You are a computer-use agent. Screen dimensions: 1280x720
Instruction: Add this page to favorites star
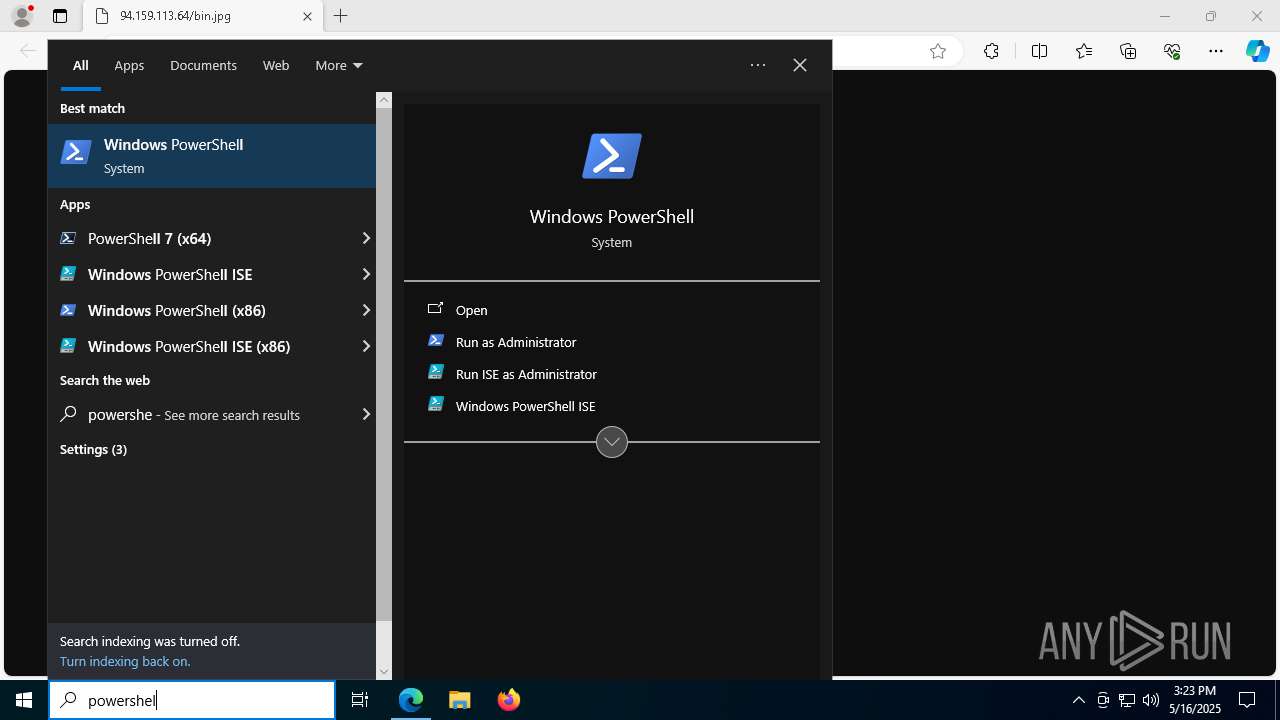pyautogui.click(x=937, y=52)
